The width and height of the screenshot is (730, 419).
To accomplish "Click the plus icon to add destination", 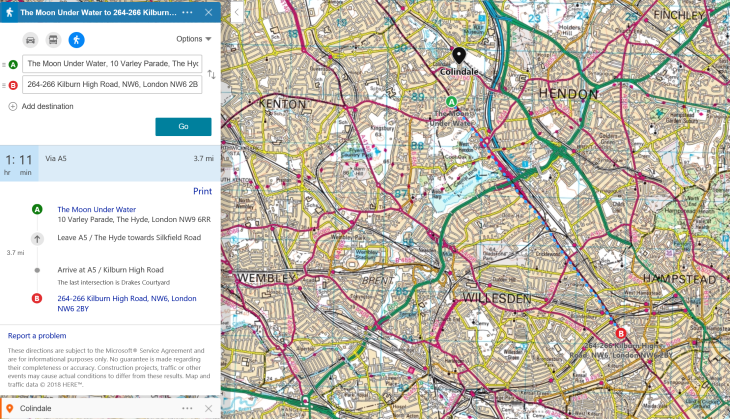I will click(13, 106).
